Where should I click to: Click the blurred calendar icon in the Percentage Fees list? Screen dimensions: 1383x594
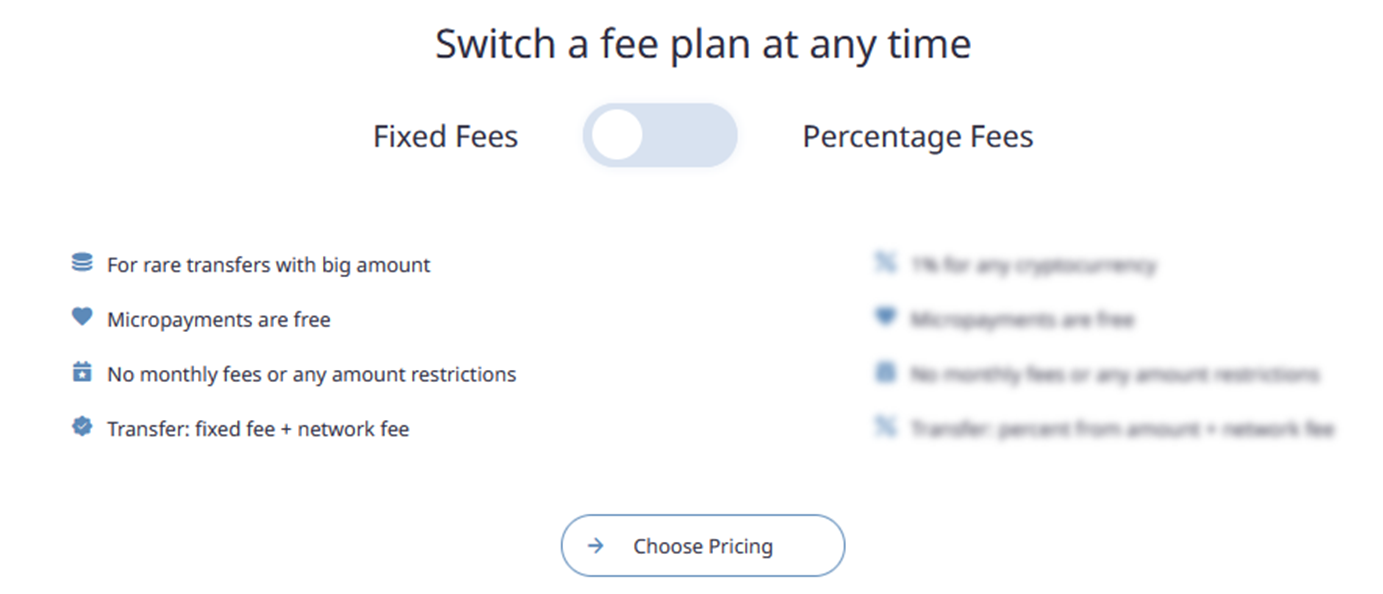click(885, 373)
